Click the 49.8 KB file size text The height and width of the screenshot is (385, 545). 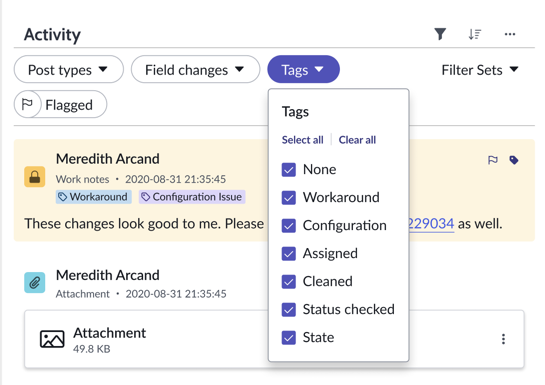point(92,349)
